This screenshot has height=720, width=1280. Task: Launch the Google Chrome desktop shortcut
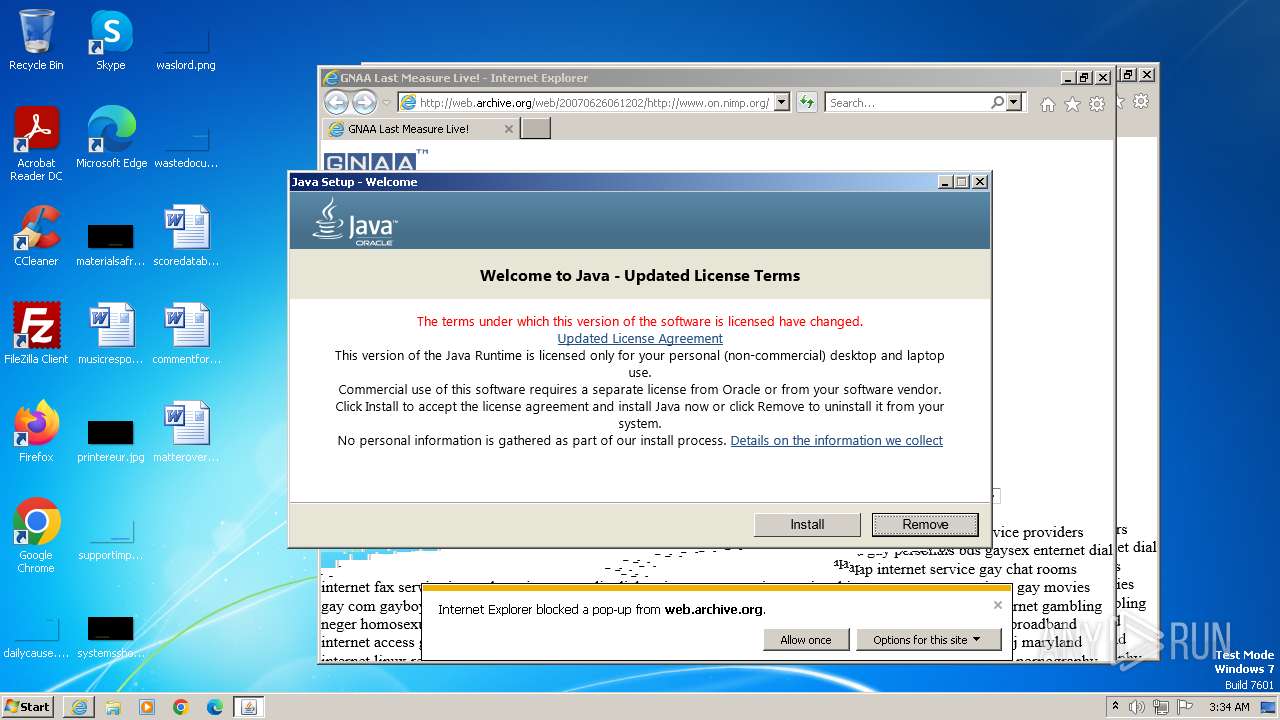pos(36,536)
